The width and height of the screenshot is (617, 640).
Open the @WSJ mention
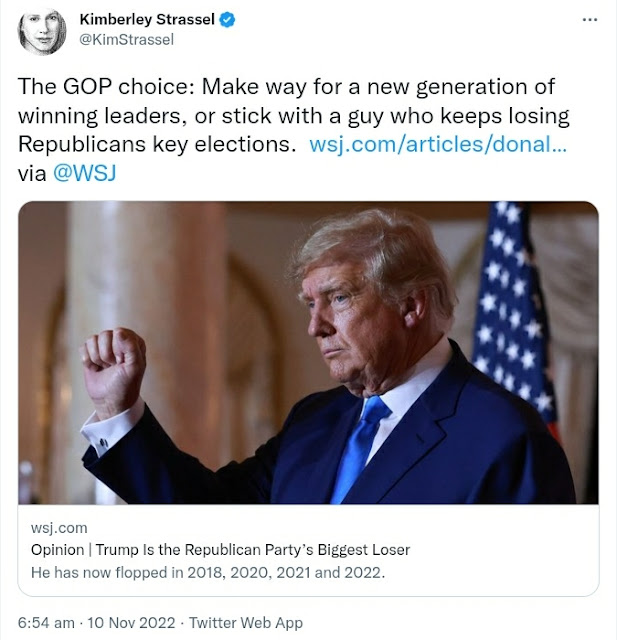coord(84,173)
